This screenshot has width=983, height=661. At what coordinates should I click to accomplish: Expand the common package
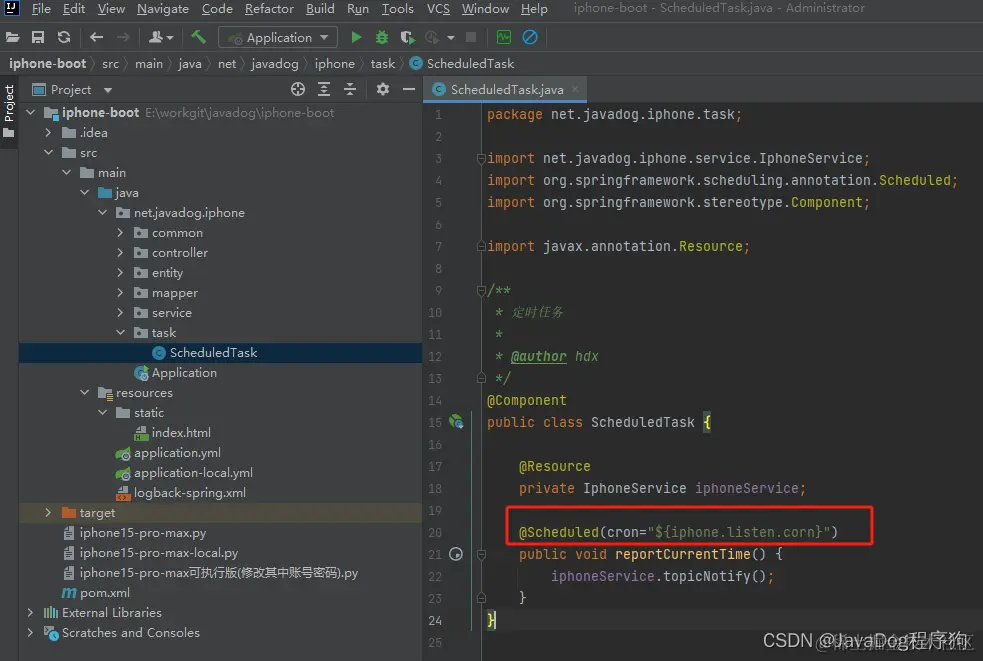(120, 233)
